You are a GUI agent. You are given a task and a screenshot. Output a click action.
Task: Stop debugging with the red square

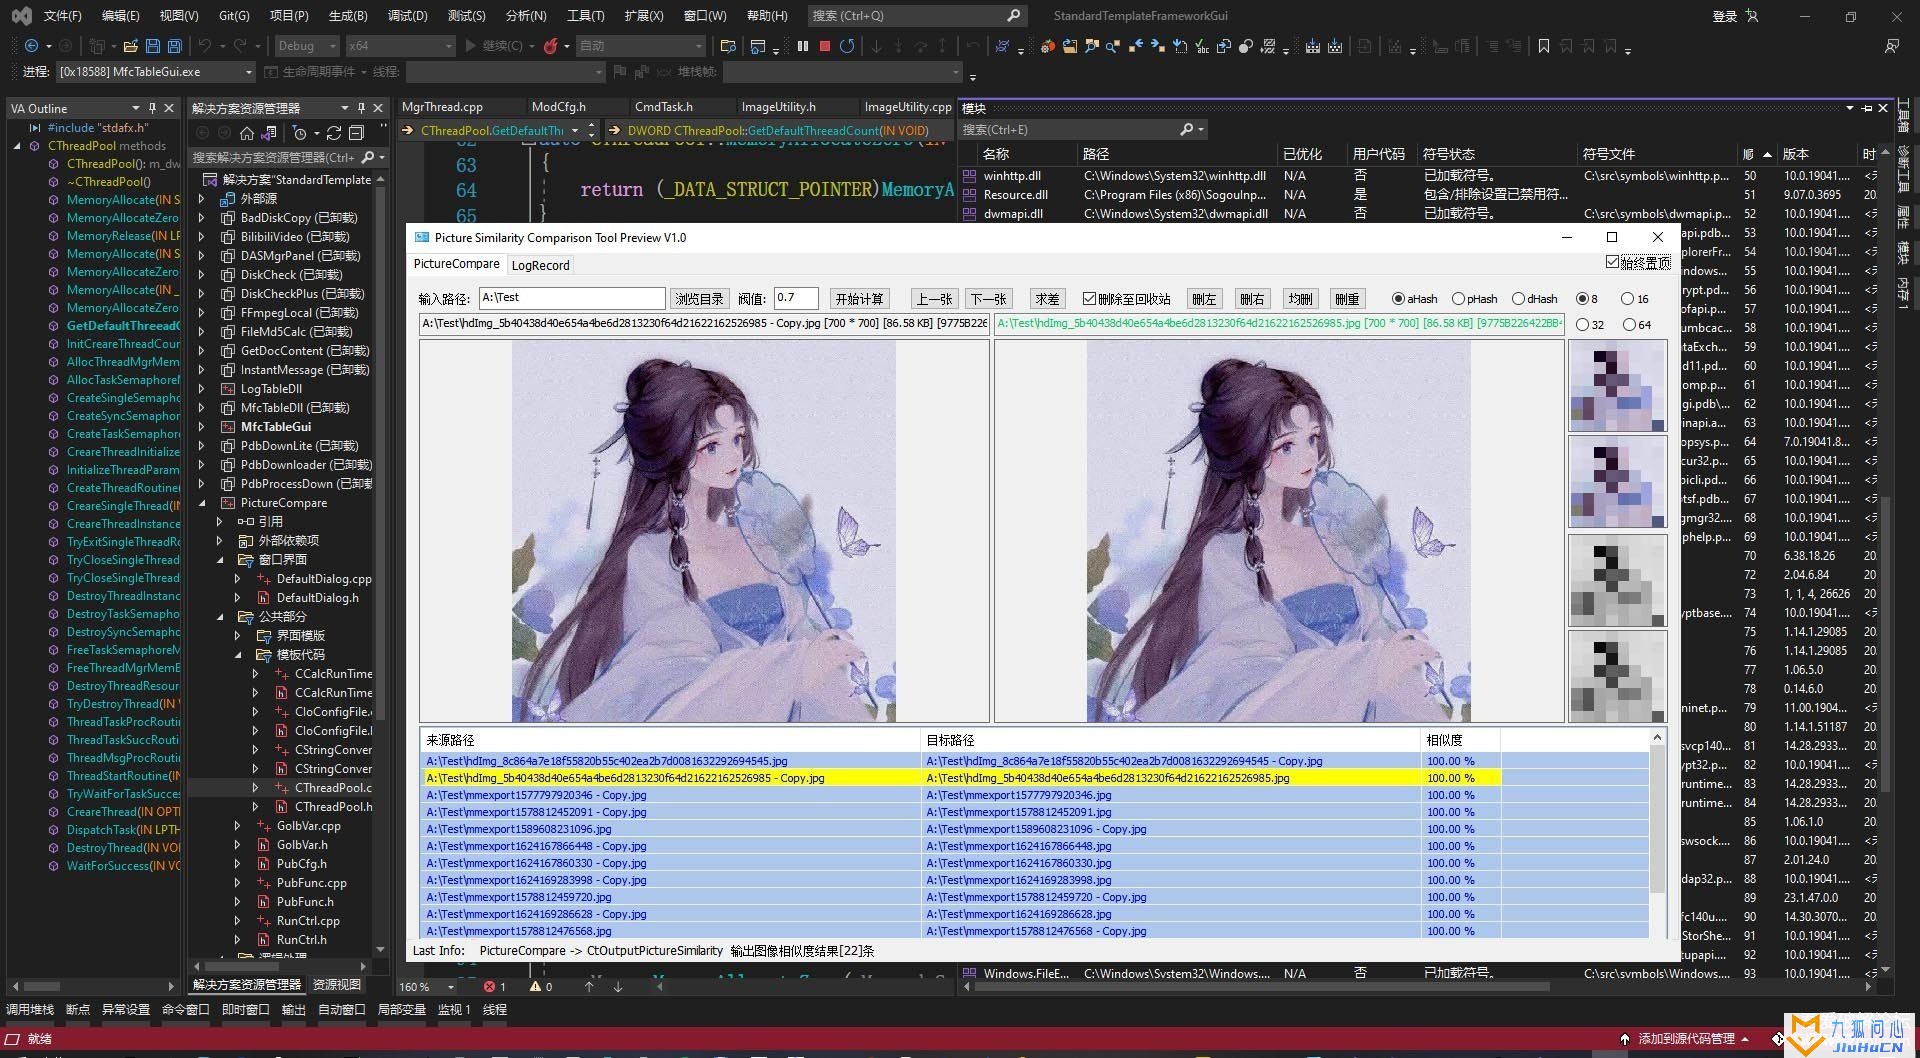coord(825,46)
